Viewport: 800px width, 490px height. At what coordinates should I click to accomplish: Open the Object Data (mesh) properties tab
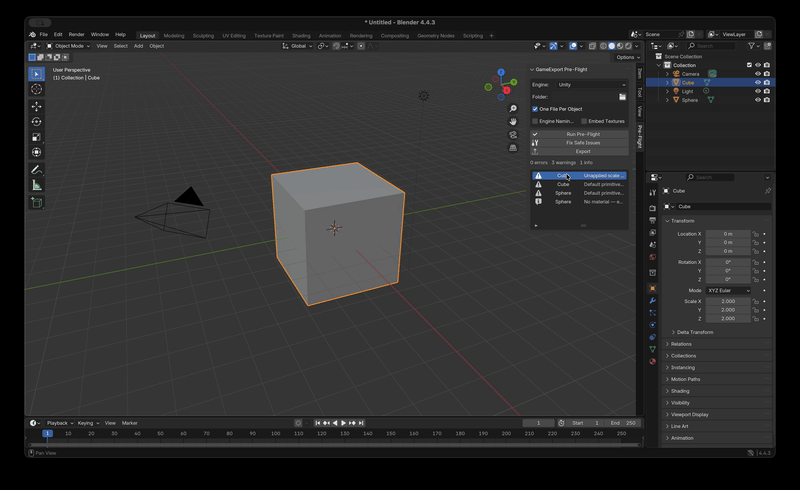(653, 349)
